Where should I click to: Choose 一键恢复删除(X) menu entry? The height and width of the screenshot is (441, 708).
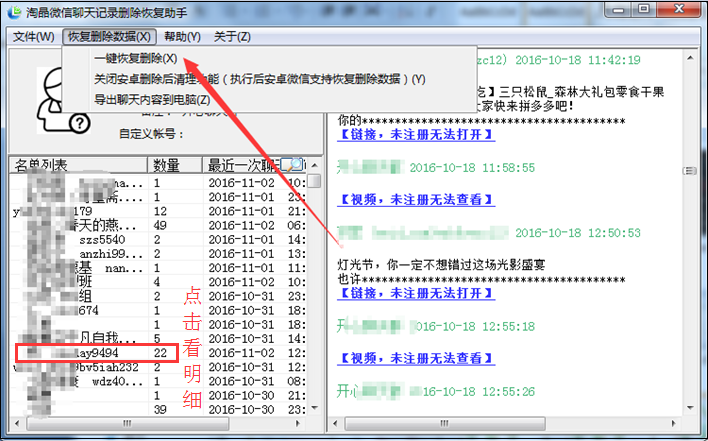(135, 58)
